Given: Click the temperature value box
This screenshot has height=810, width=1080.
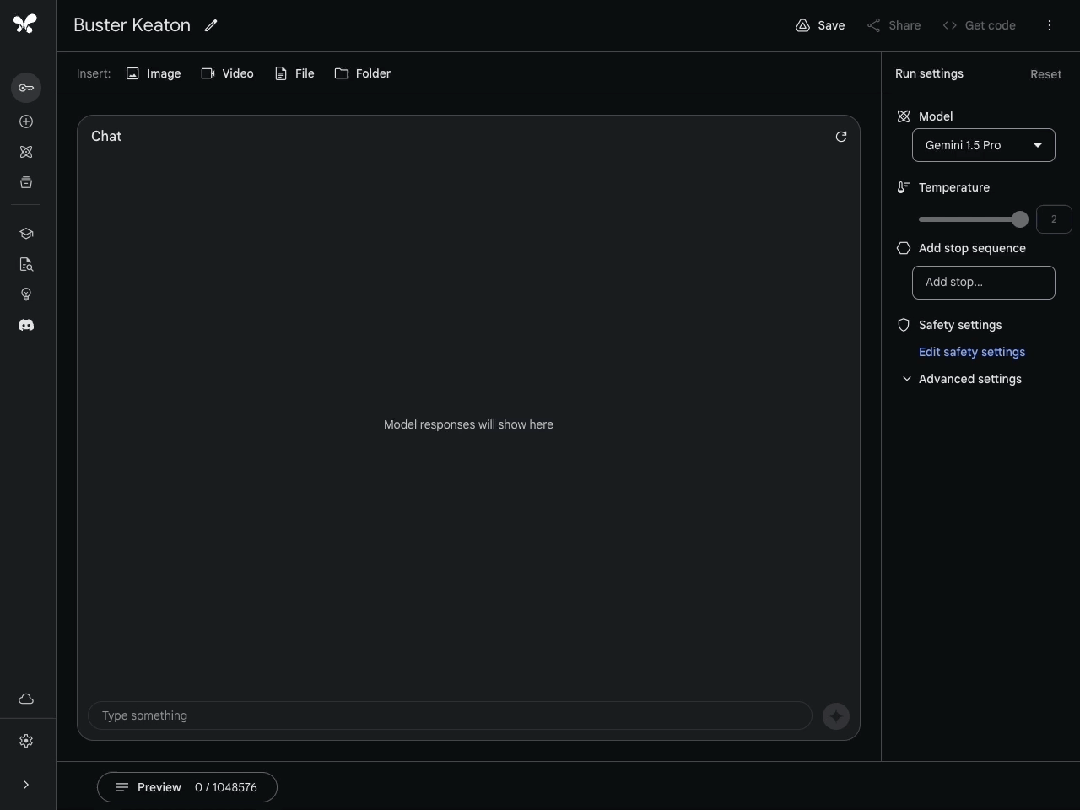Looking at the screenshot, I should coord(1053,219).
